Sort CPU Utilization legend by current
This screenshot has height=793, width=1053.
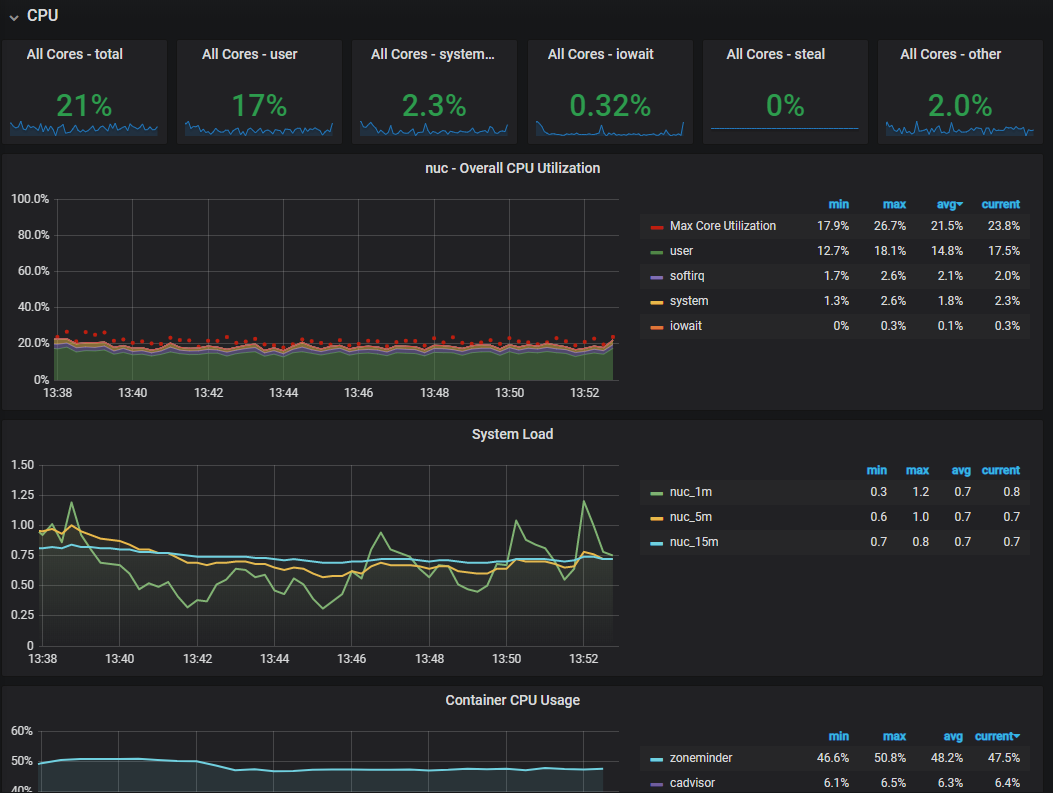tap(1001, 204)
